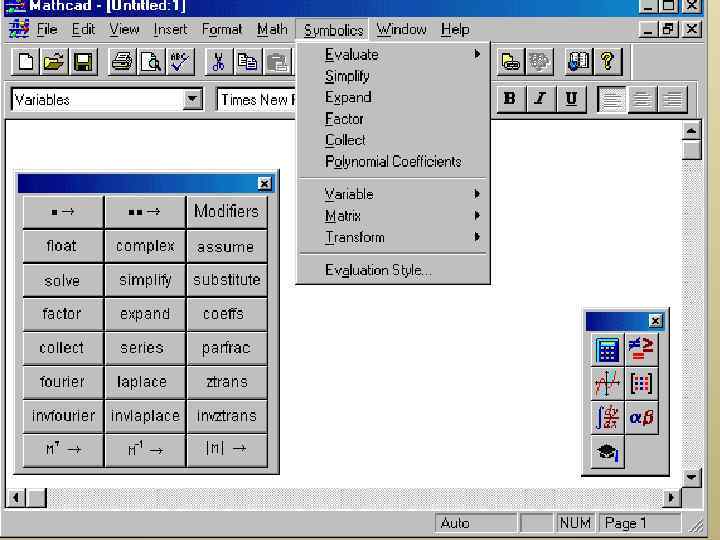This screenshot has height=540, width=720.
Task: Open the Edit menu
Action: pyautogui.click(x=83, y=30)
